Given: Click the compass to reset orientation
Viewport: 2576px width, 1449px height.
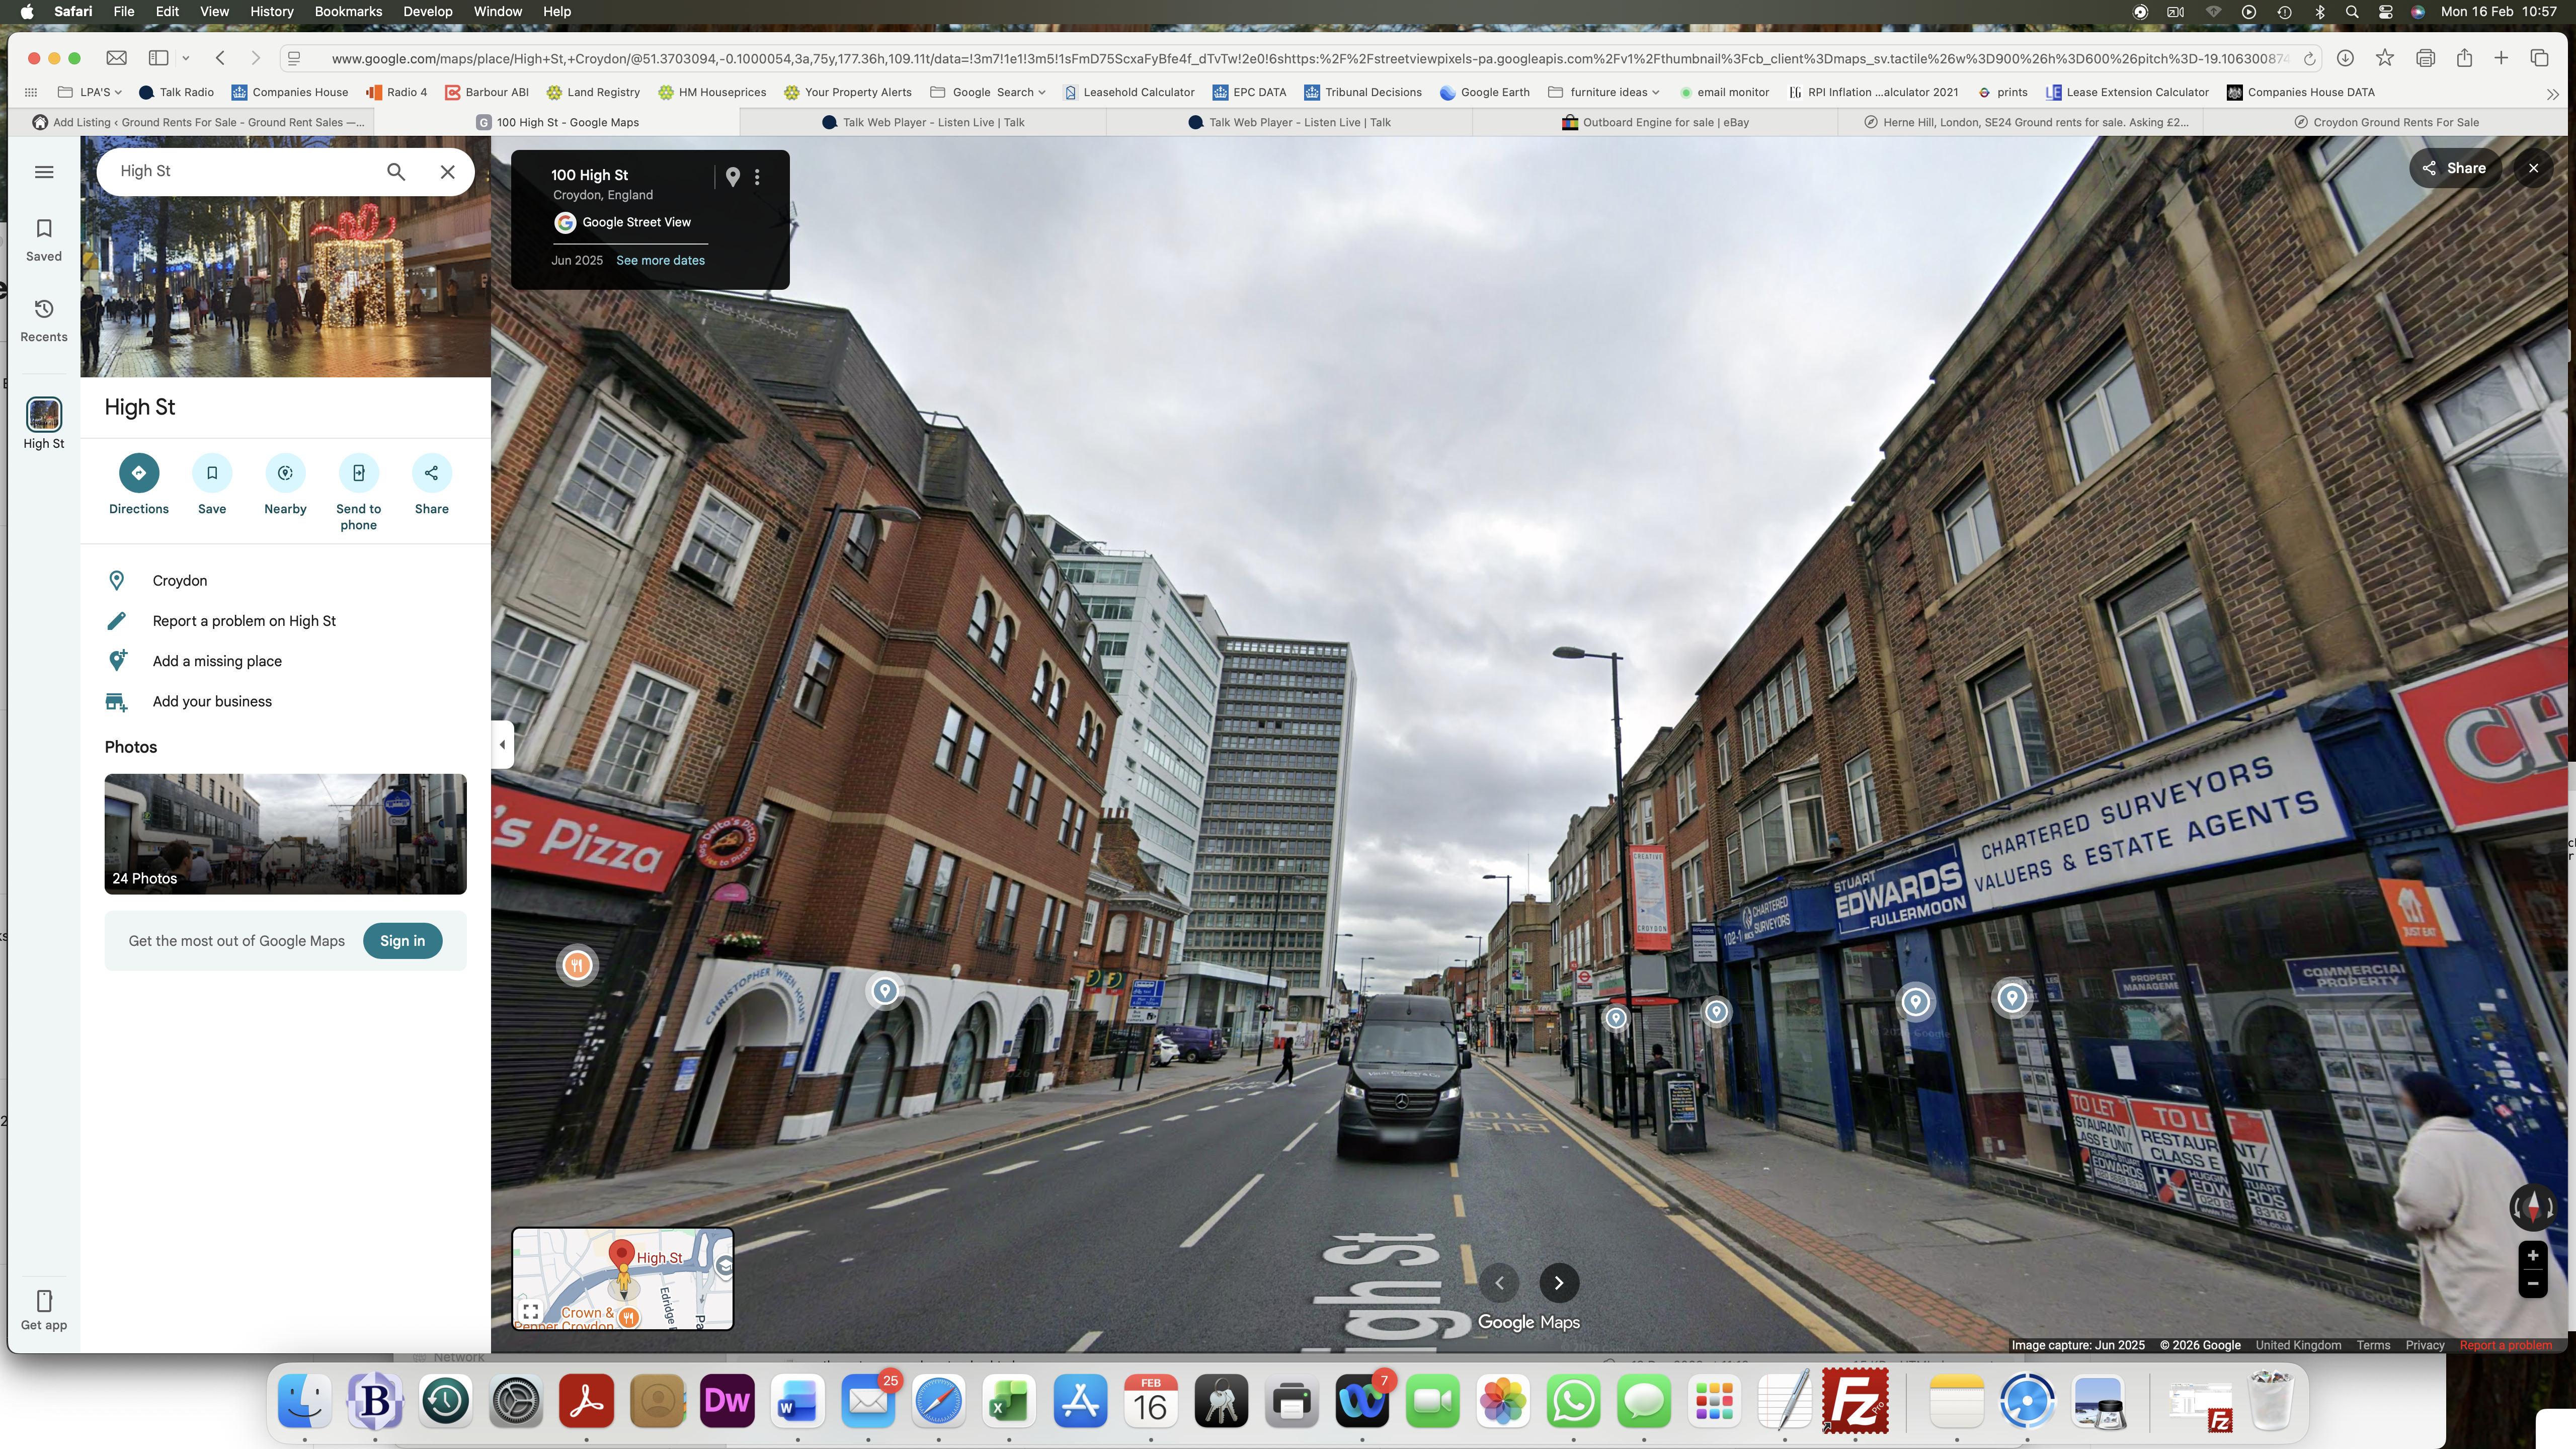Looking at the screenshot, I should (x=2533, y=1207).
